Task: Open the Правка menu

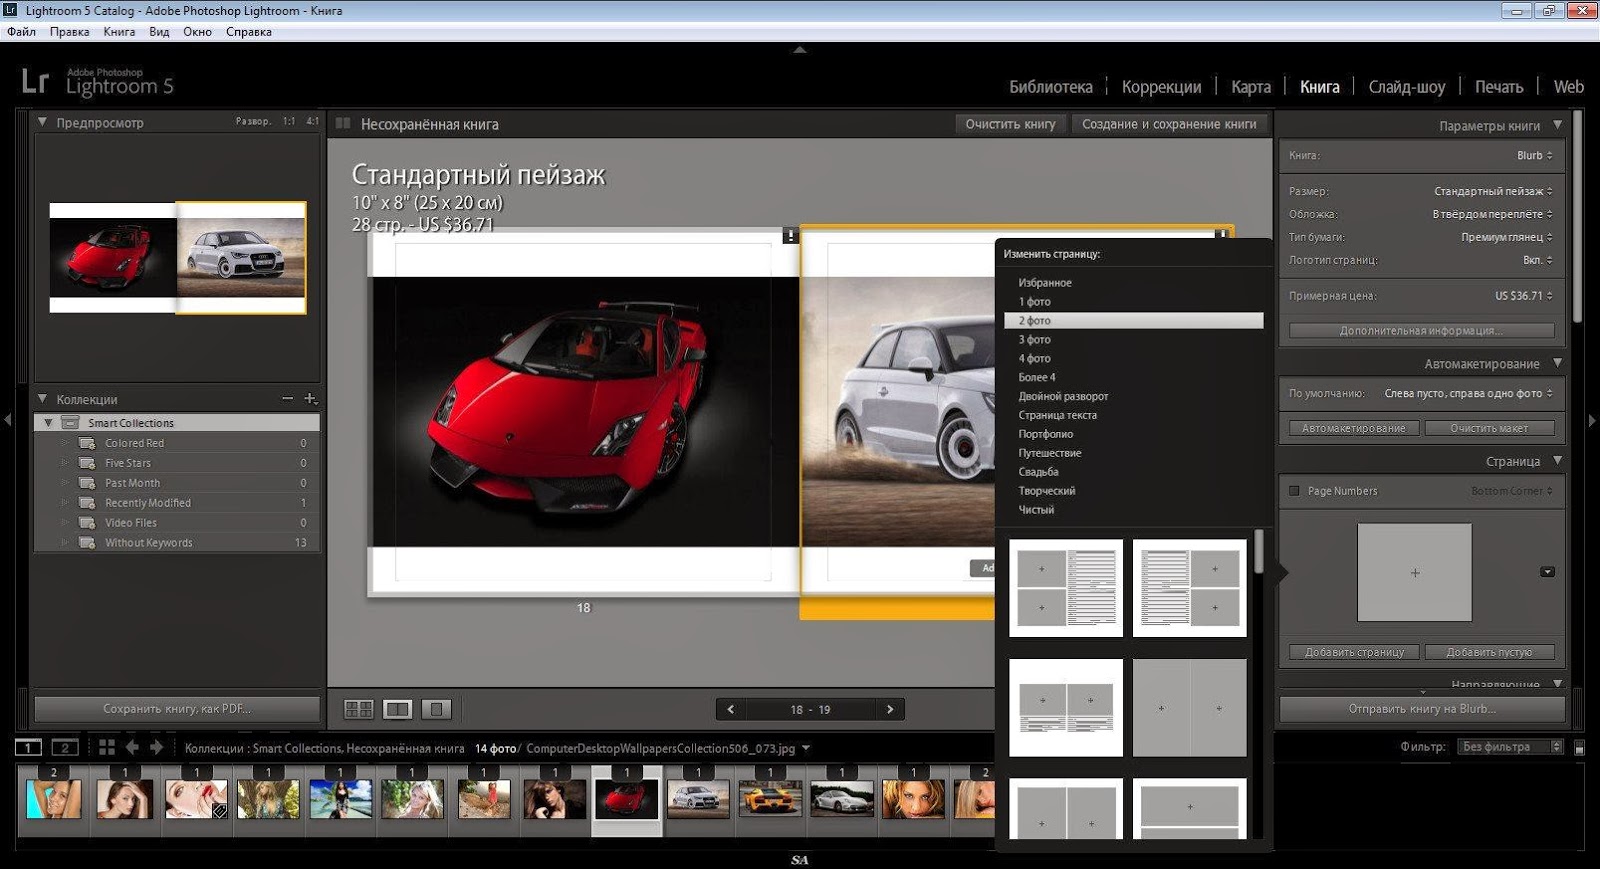Action: coord(69,32)
